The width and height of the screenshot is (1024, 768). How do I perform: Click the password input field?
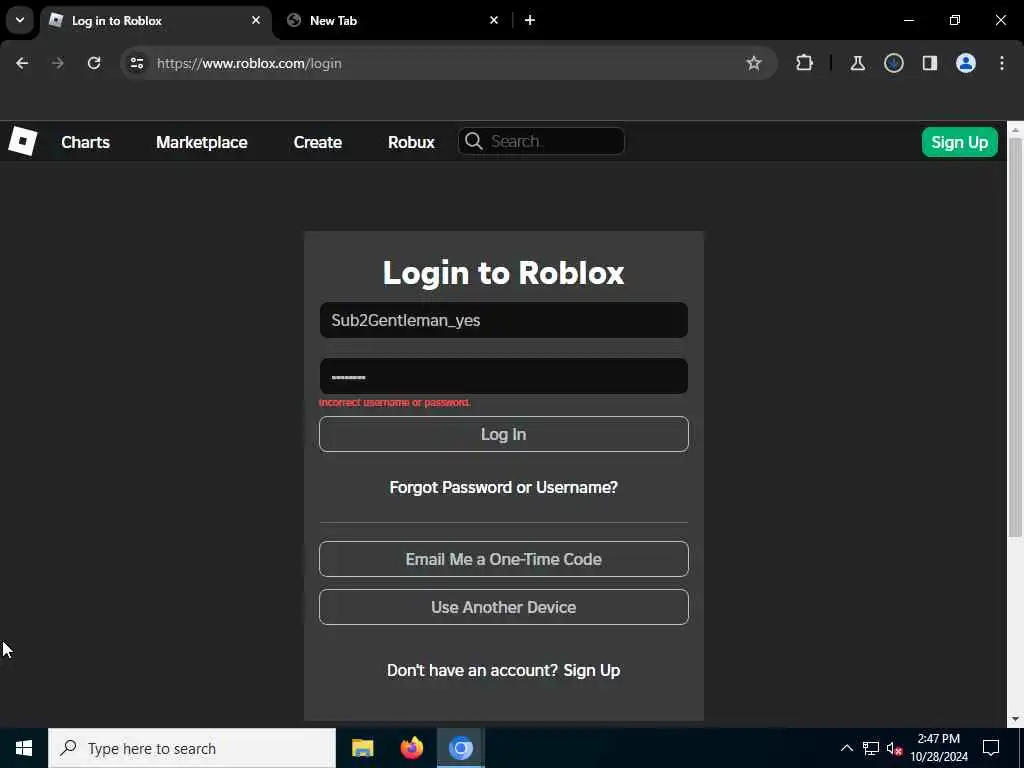coord(504,376)
